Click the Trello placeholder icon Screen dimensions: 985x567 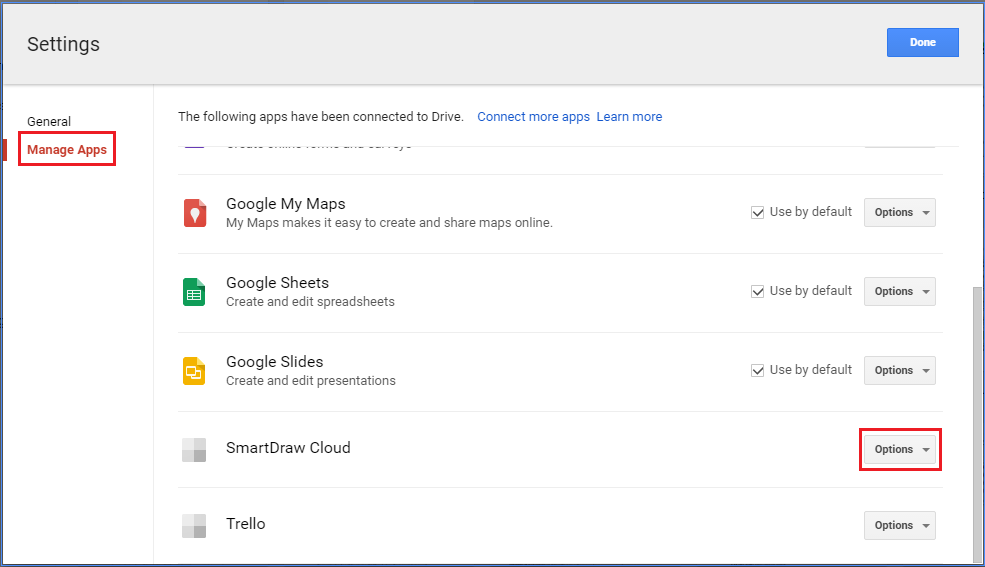click(x=194, y=526)
